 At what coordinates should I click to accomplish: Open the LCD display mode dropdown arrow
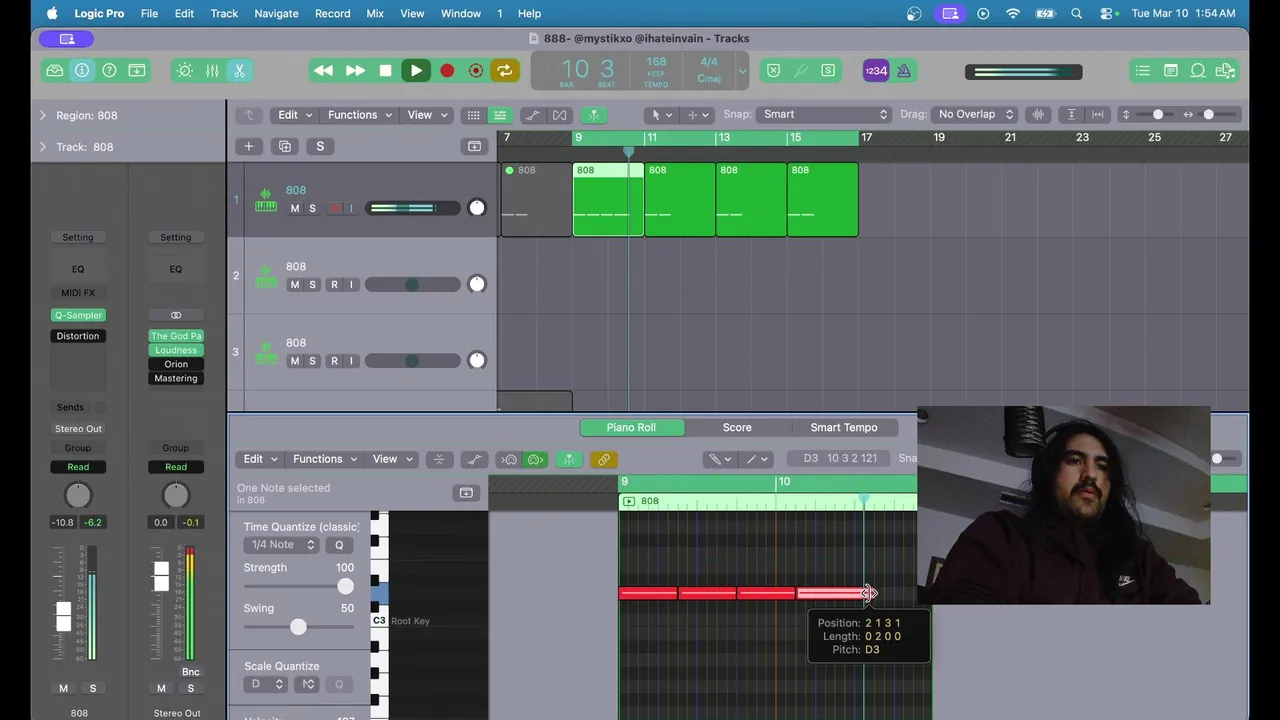(742, 71)
